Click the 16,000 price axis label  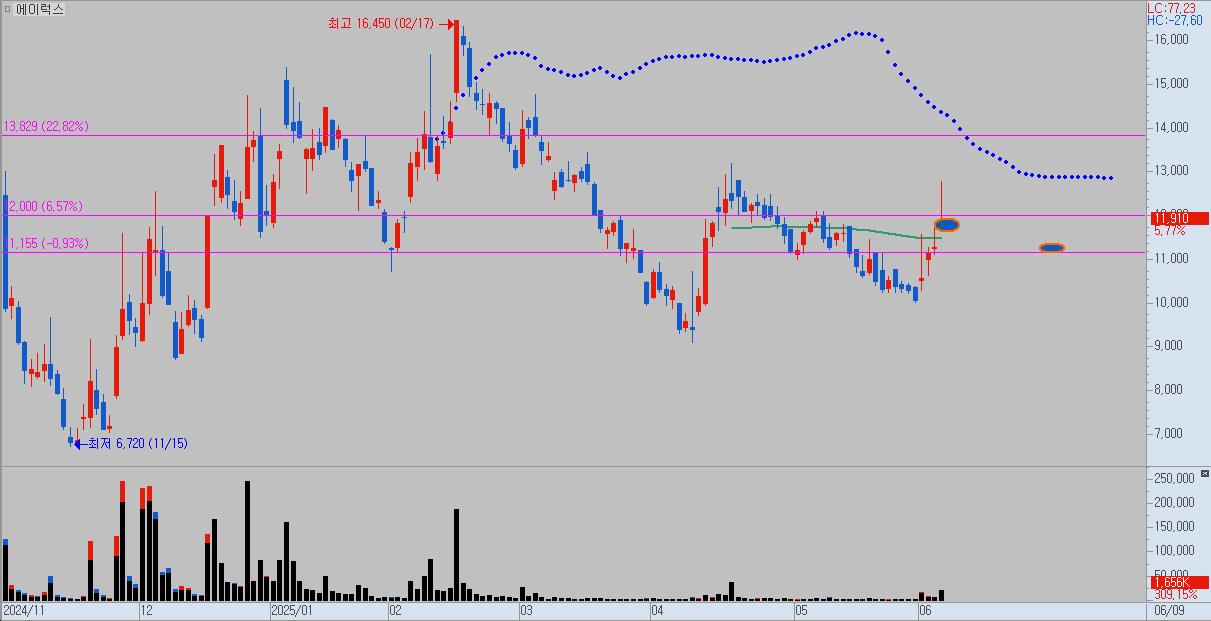click(x=1171, y=40)
